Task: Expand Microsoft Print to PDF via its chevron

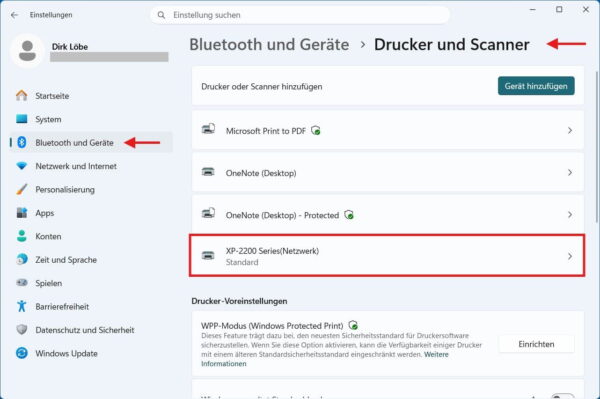Action: pyautogui.click(x=570, y=130)
